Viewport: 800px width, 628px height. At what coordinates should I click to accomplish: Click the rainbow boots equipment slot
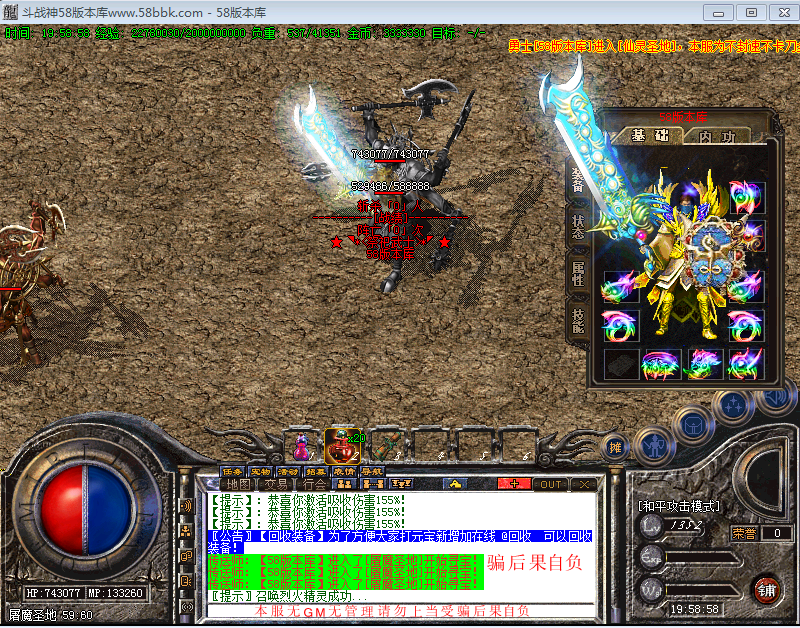coord(704,364)
